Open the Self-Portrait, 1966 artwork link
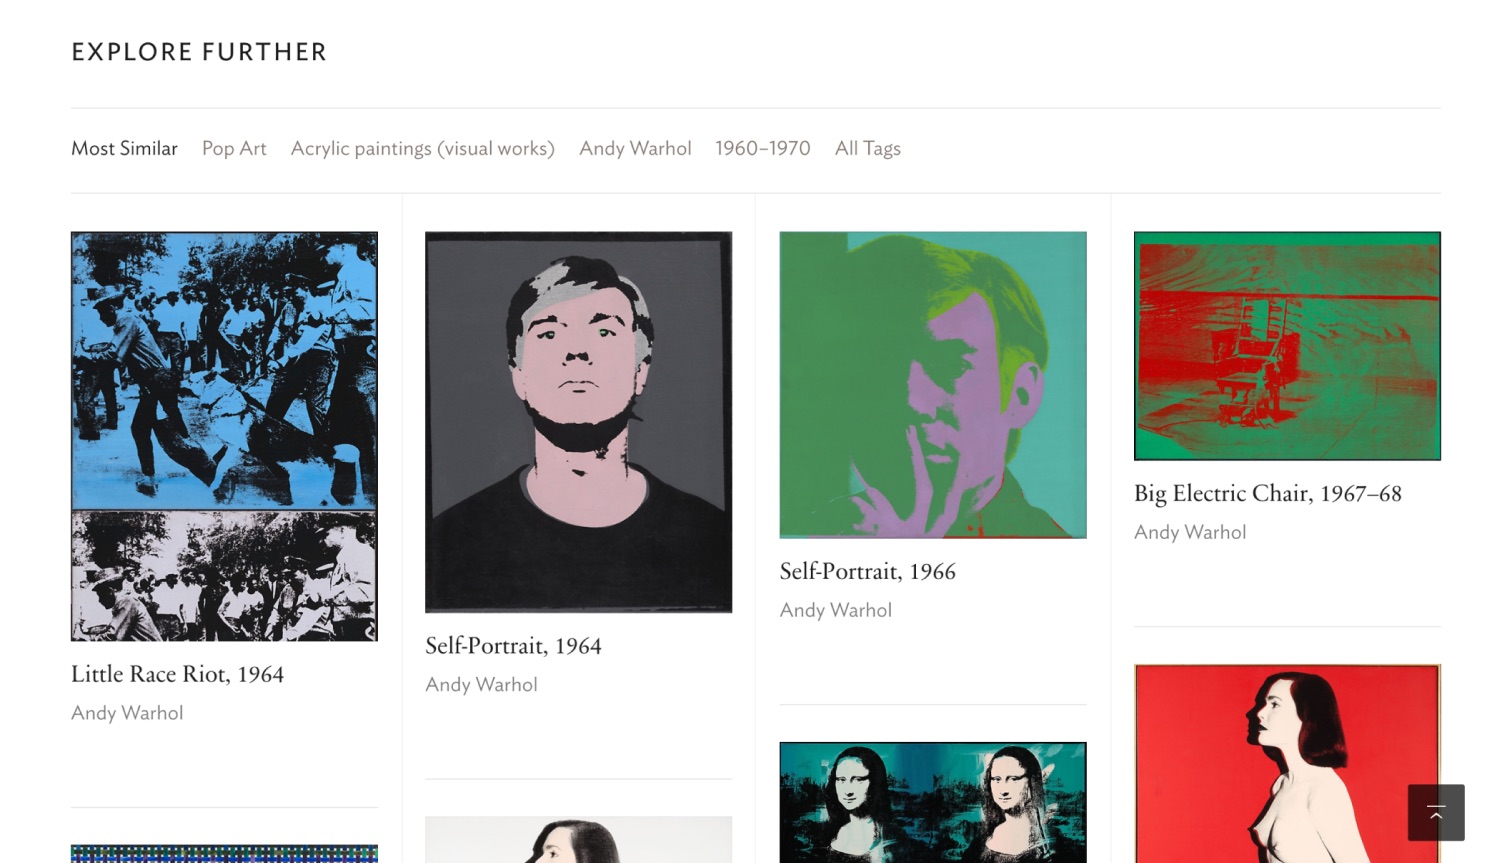This screenshot has height=863, width=1512. pyautogui.click(x=867, y=571)
